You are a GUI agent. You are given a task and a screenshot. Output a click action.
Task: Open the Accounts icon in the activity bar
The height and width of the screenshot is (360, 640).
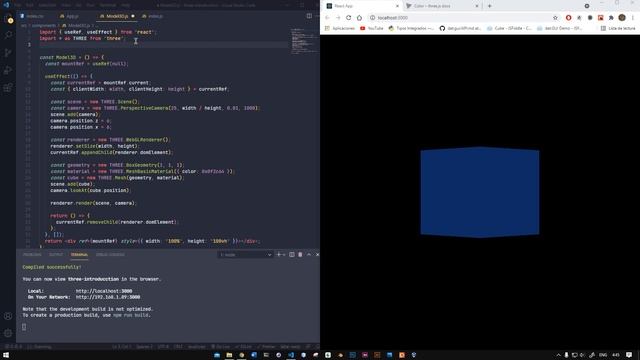point(8,316)
